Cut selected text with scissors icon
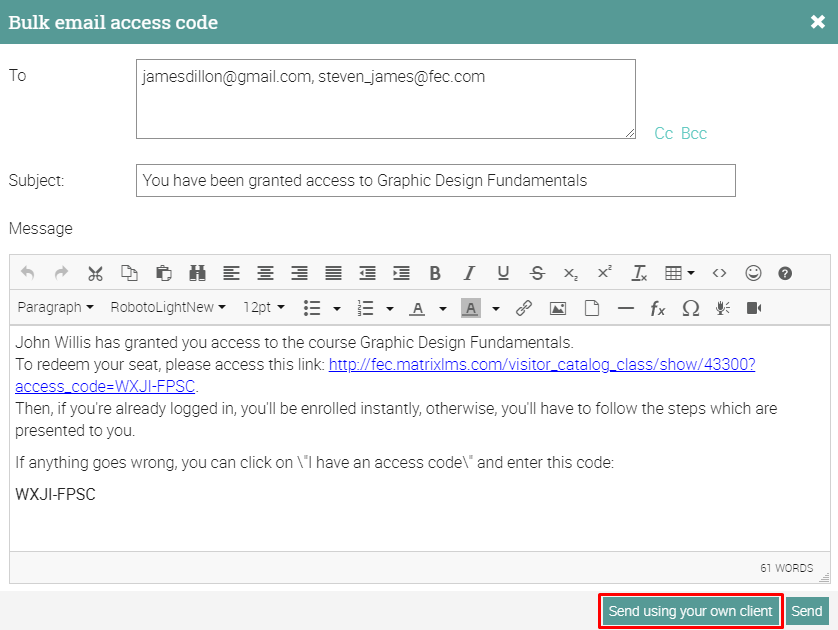Screen dimensions: 838x630 95,273
